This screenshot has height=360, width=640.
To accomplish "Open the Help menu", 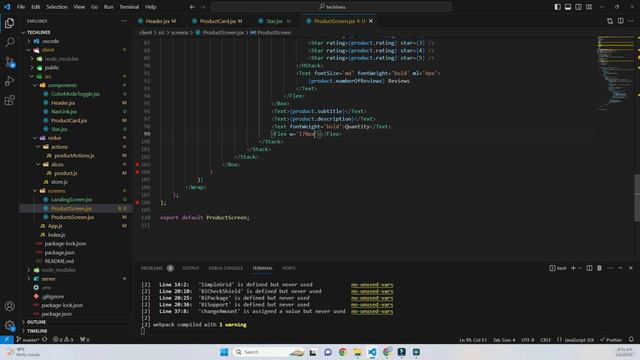I will point(151,7).
